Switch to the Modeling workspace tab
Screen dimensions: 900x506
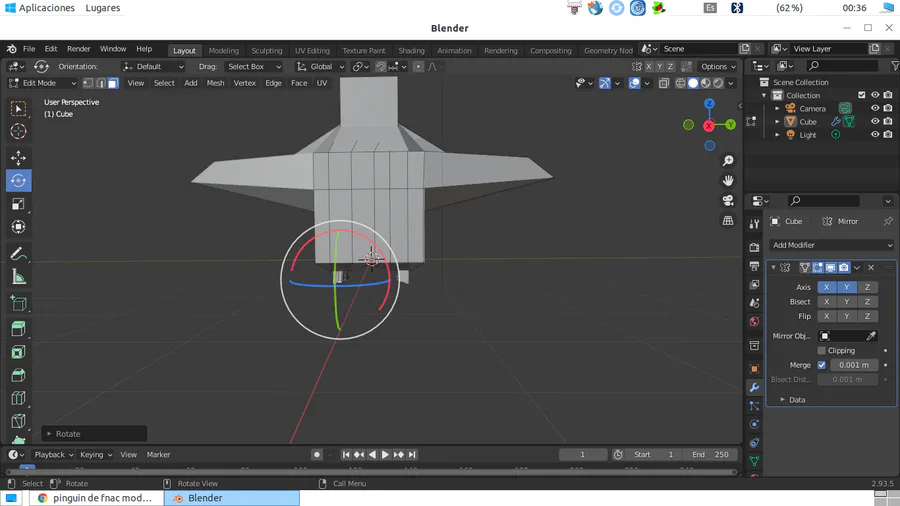click(x=223, y=50)
